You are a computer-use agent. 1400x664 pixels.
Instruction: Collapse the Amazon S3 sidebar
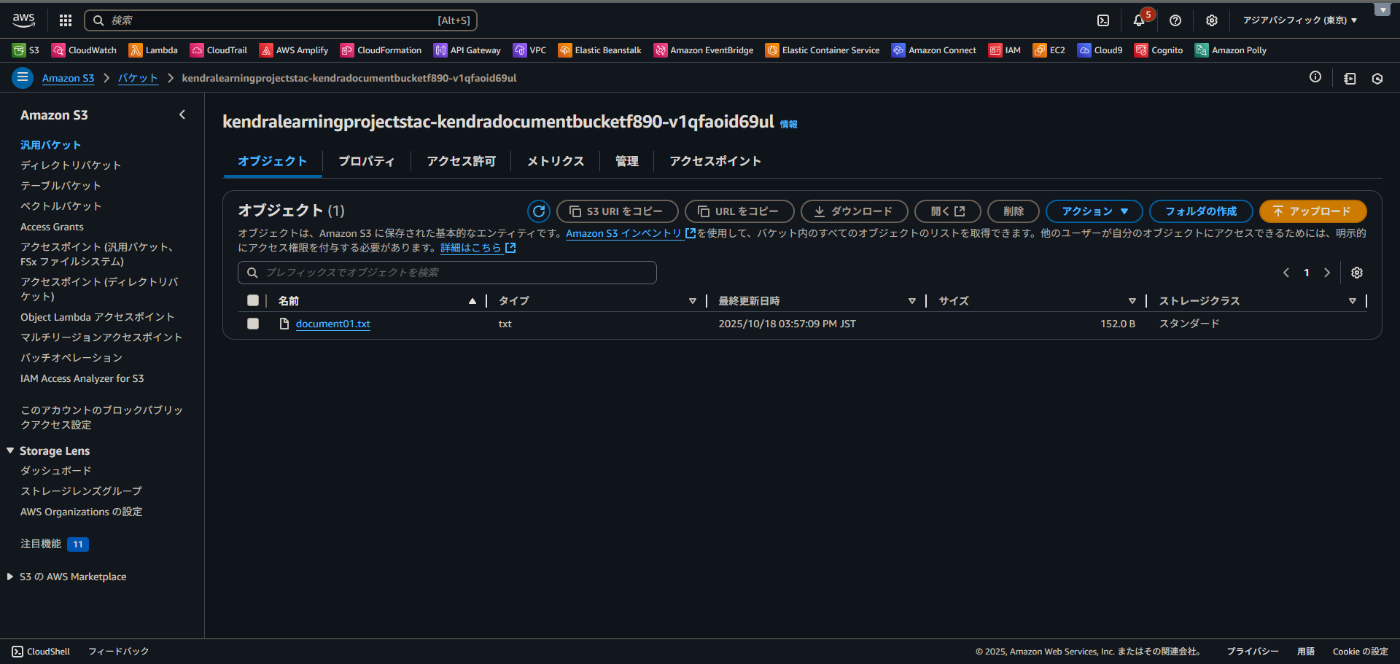pos(182,115)
